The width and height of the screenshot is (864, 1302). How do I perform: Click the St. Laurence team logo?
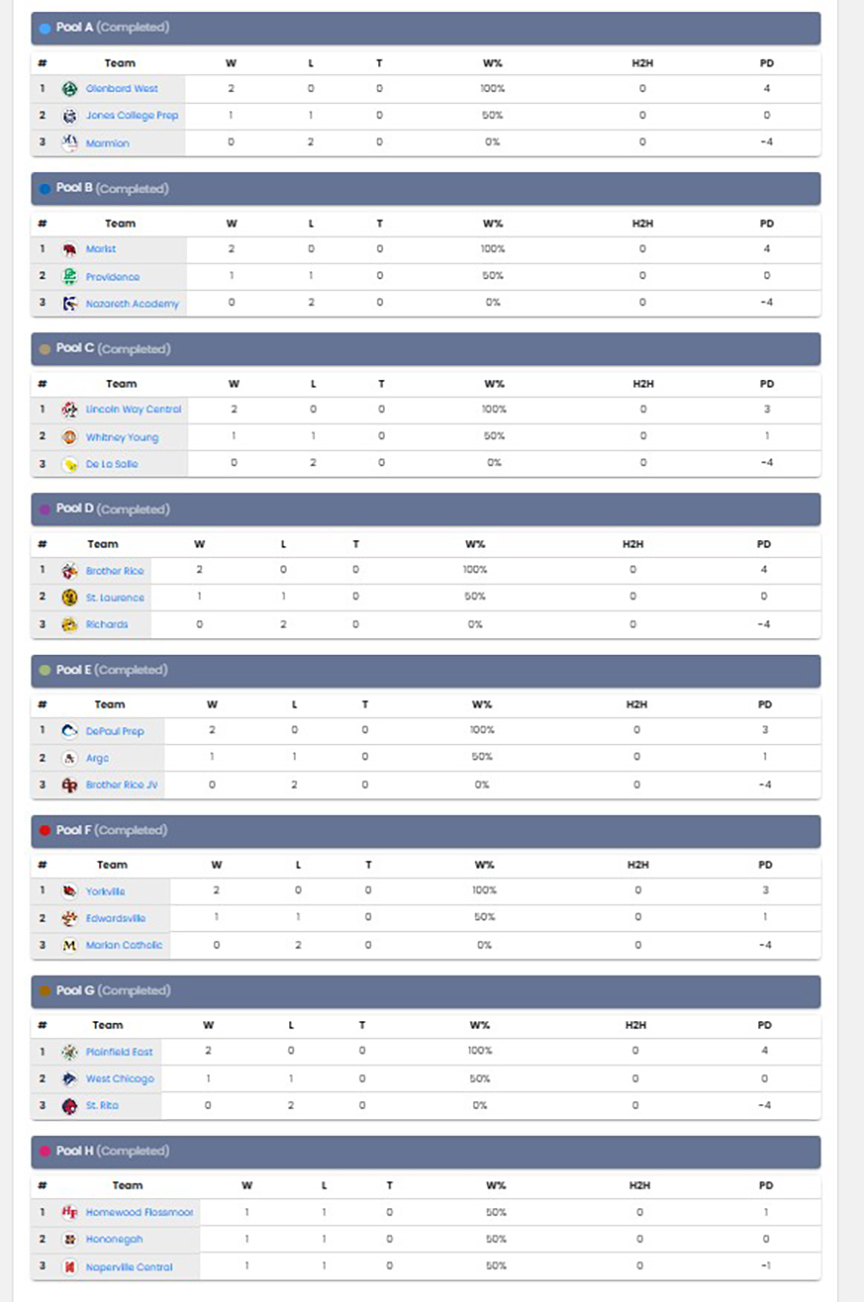coord(70,597)
